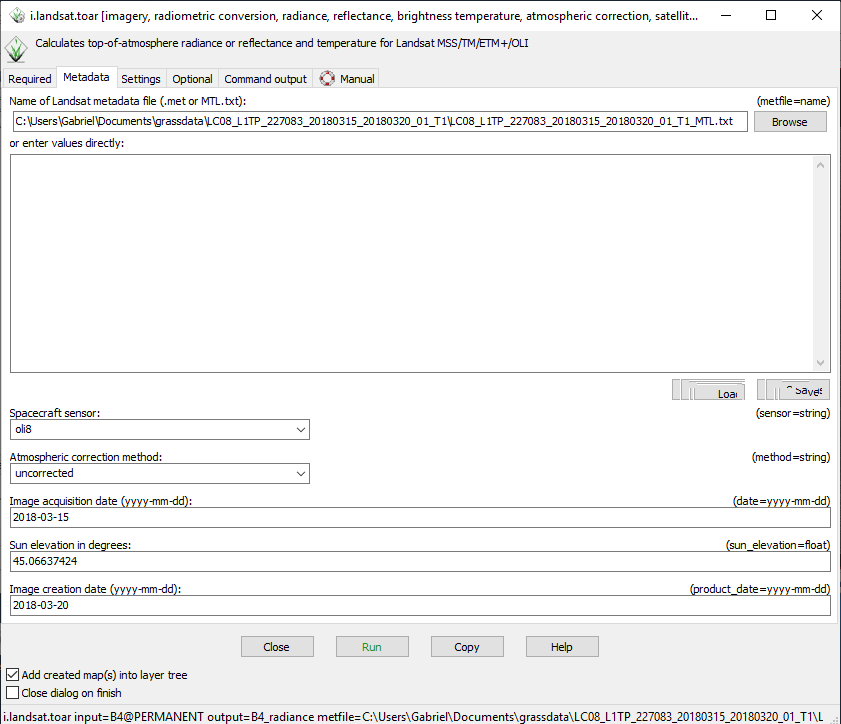Maximize the i.landsat.toar window
Screen dimensions: 841x724
point(771,16)
